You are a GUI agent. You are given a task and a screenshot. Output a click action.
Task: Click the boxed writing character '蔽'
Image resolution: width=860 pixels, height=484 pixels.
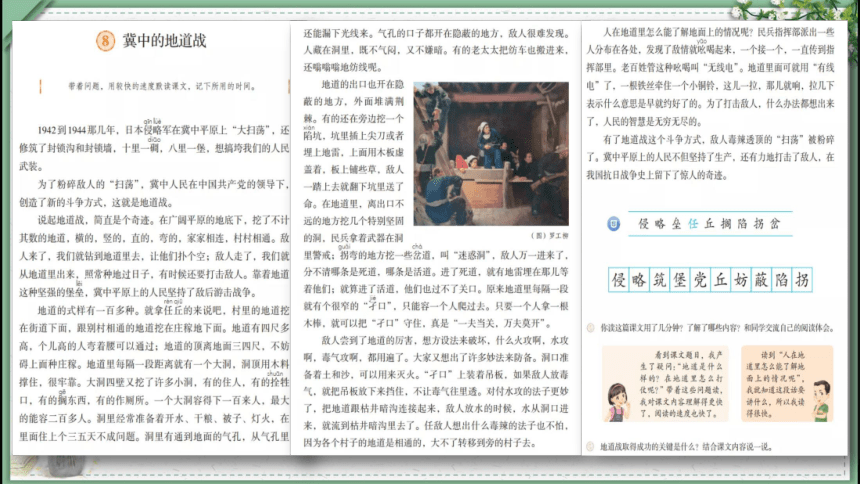pyautogui.click(x=761, y=280)
